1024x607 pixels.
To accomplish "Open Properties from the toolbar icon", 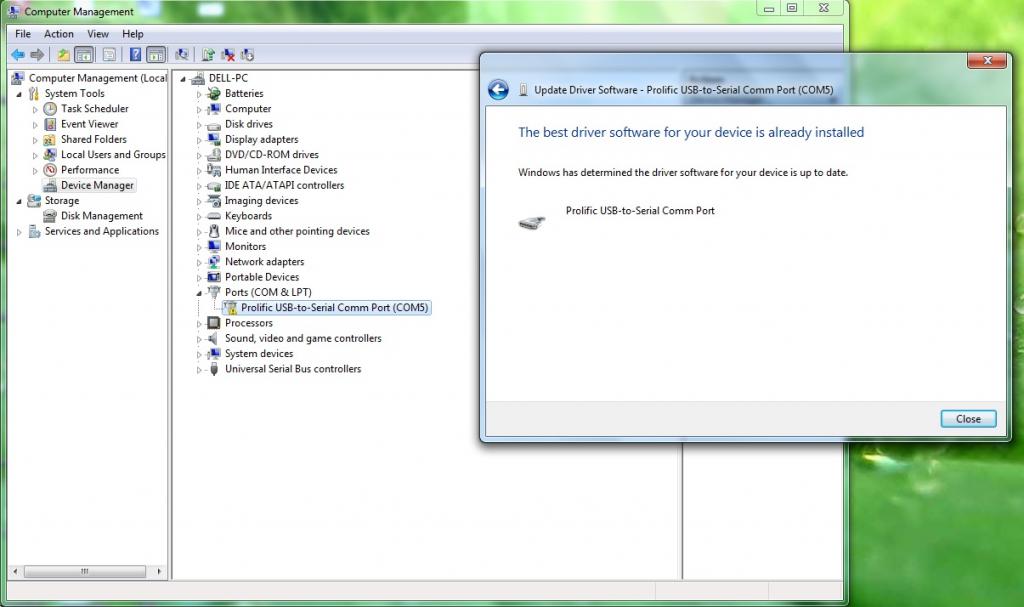I will 110,55.
